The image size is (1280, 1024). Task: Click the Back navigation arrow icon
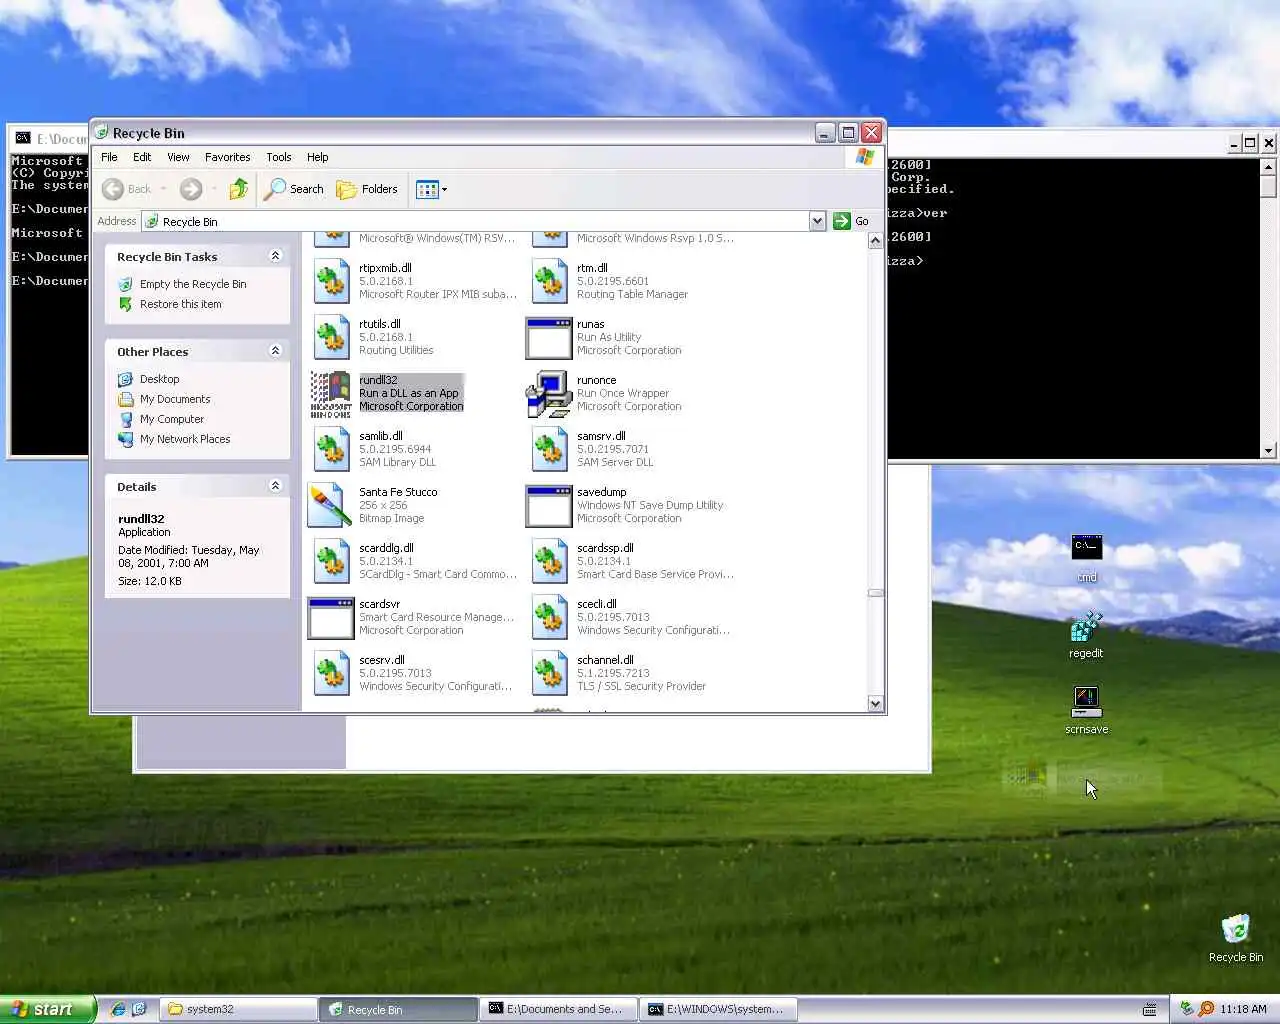pyautogui.click(x=113, y=189)
